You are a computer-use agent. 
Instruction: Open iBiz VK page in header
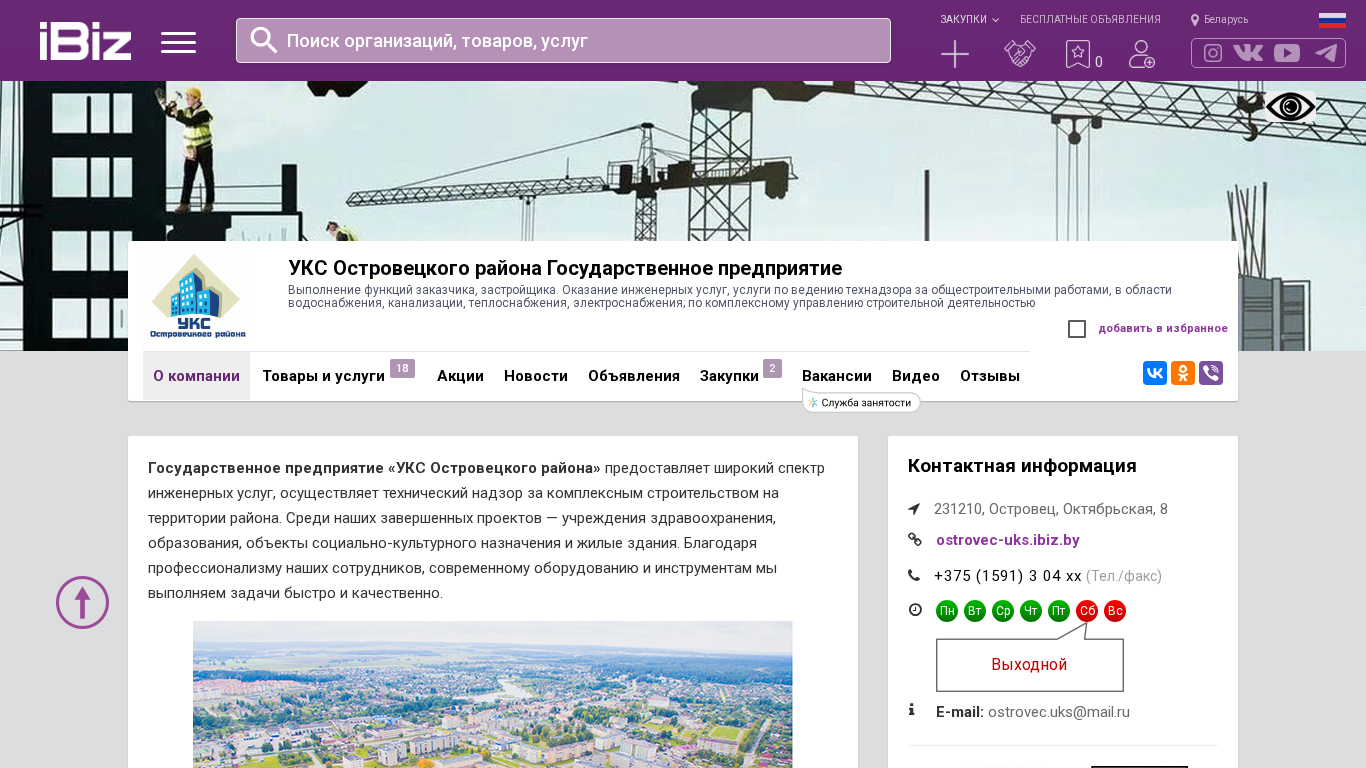point(1248,53)
